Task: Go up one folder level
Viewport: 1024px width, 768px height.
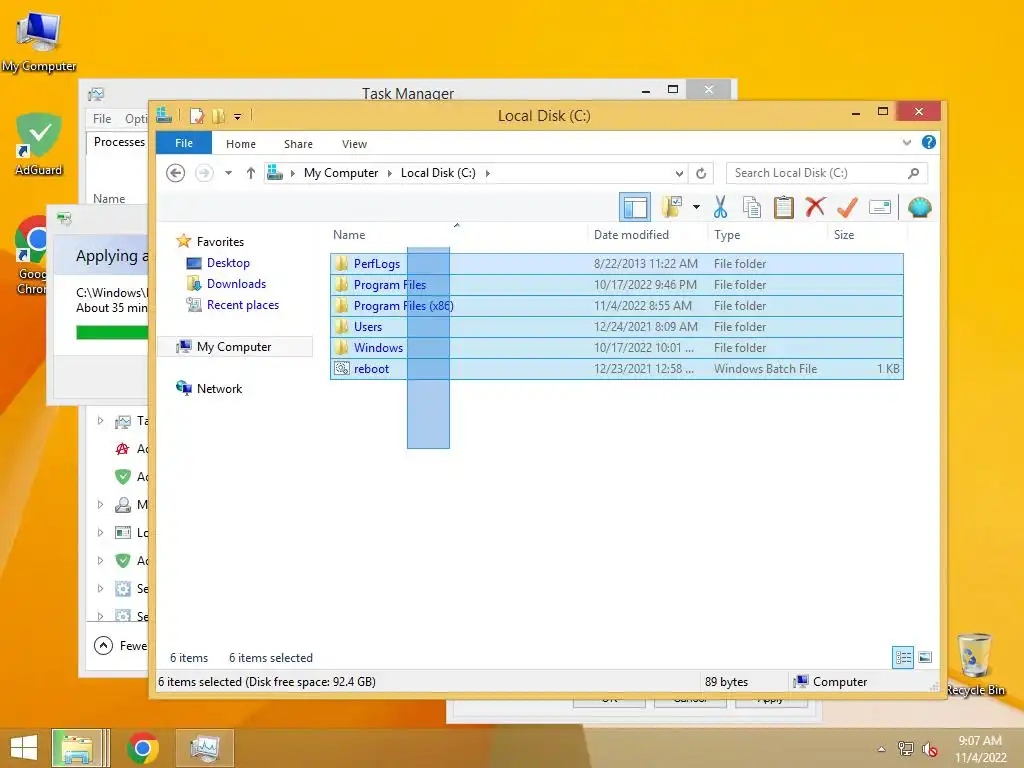Action: tap(251, 173)
